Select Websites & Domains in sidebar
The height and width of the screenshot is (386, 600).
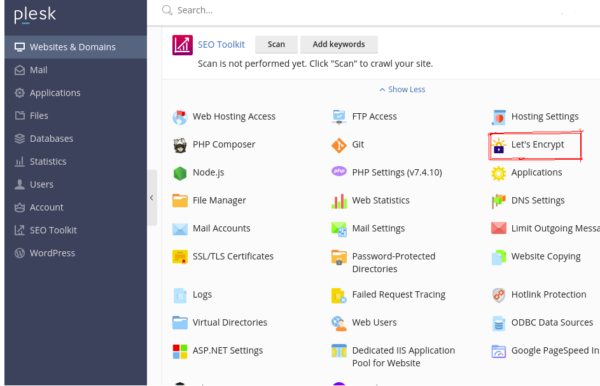click(x=75, y=47)
